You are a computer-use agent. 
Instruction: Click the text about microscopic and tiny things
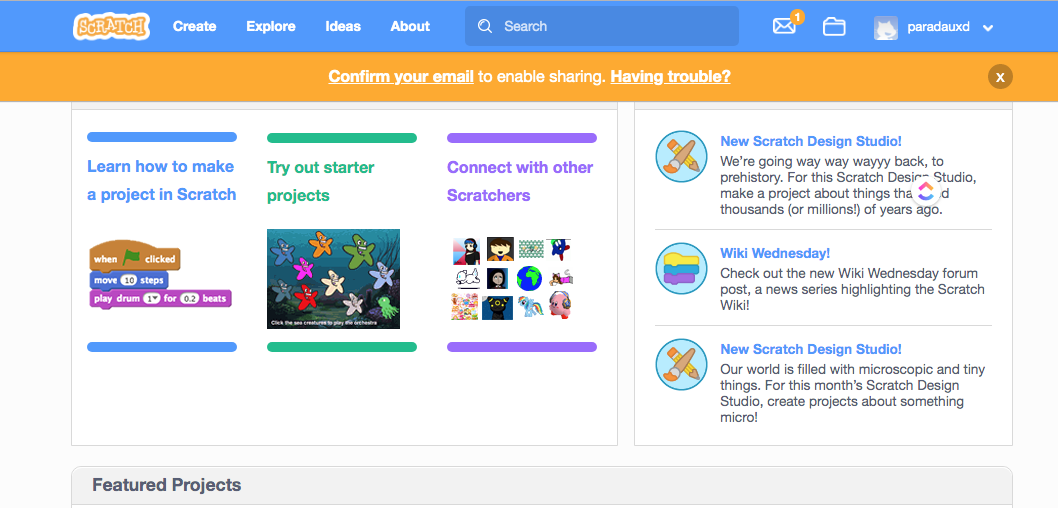852,393
